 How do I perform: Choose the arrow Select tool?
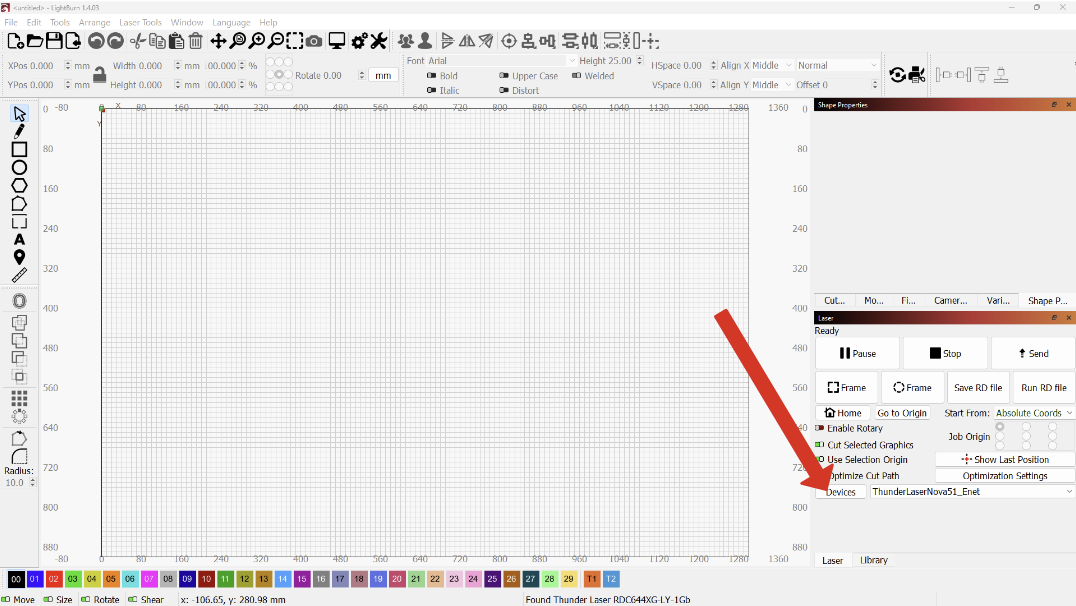[19, 114]
